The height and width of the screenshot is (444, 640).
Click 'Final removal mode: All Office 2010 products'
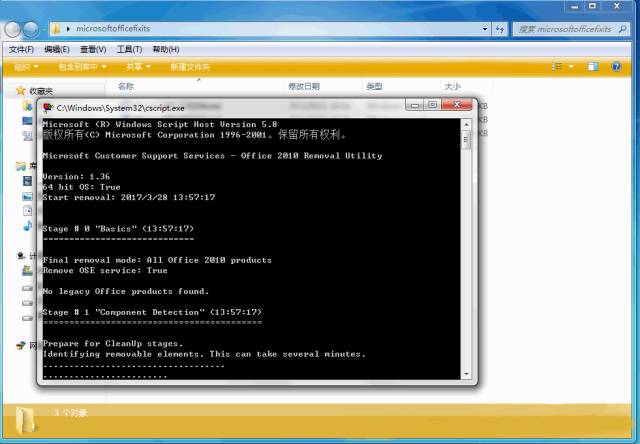click(157, 260)
